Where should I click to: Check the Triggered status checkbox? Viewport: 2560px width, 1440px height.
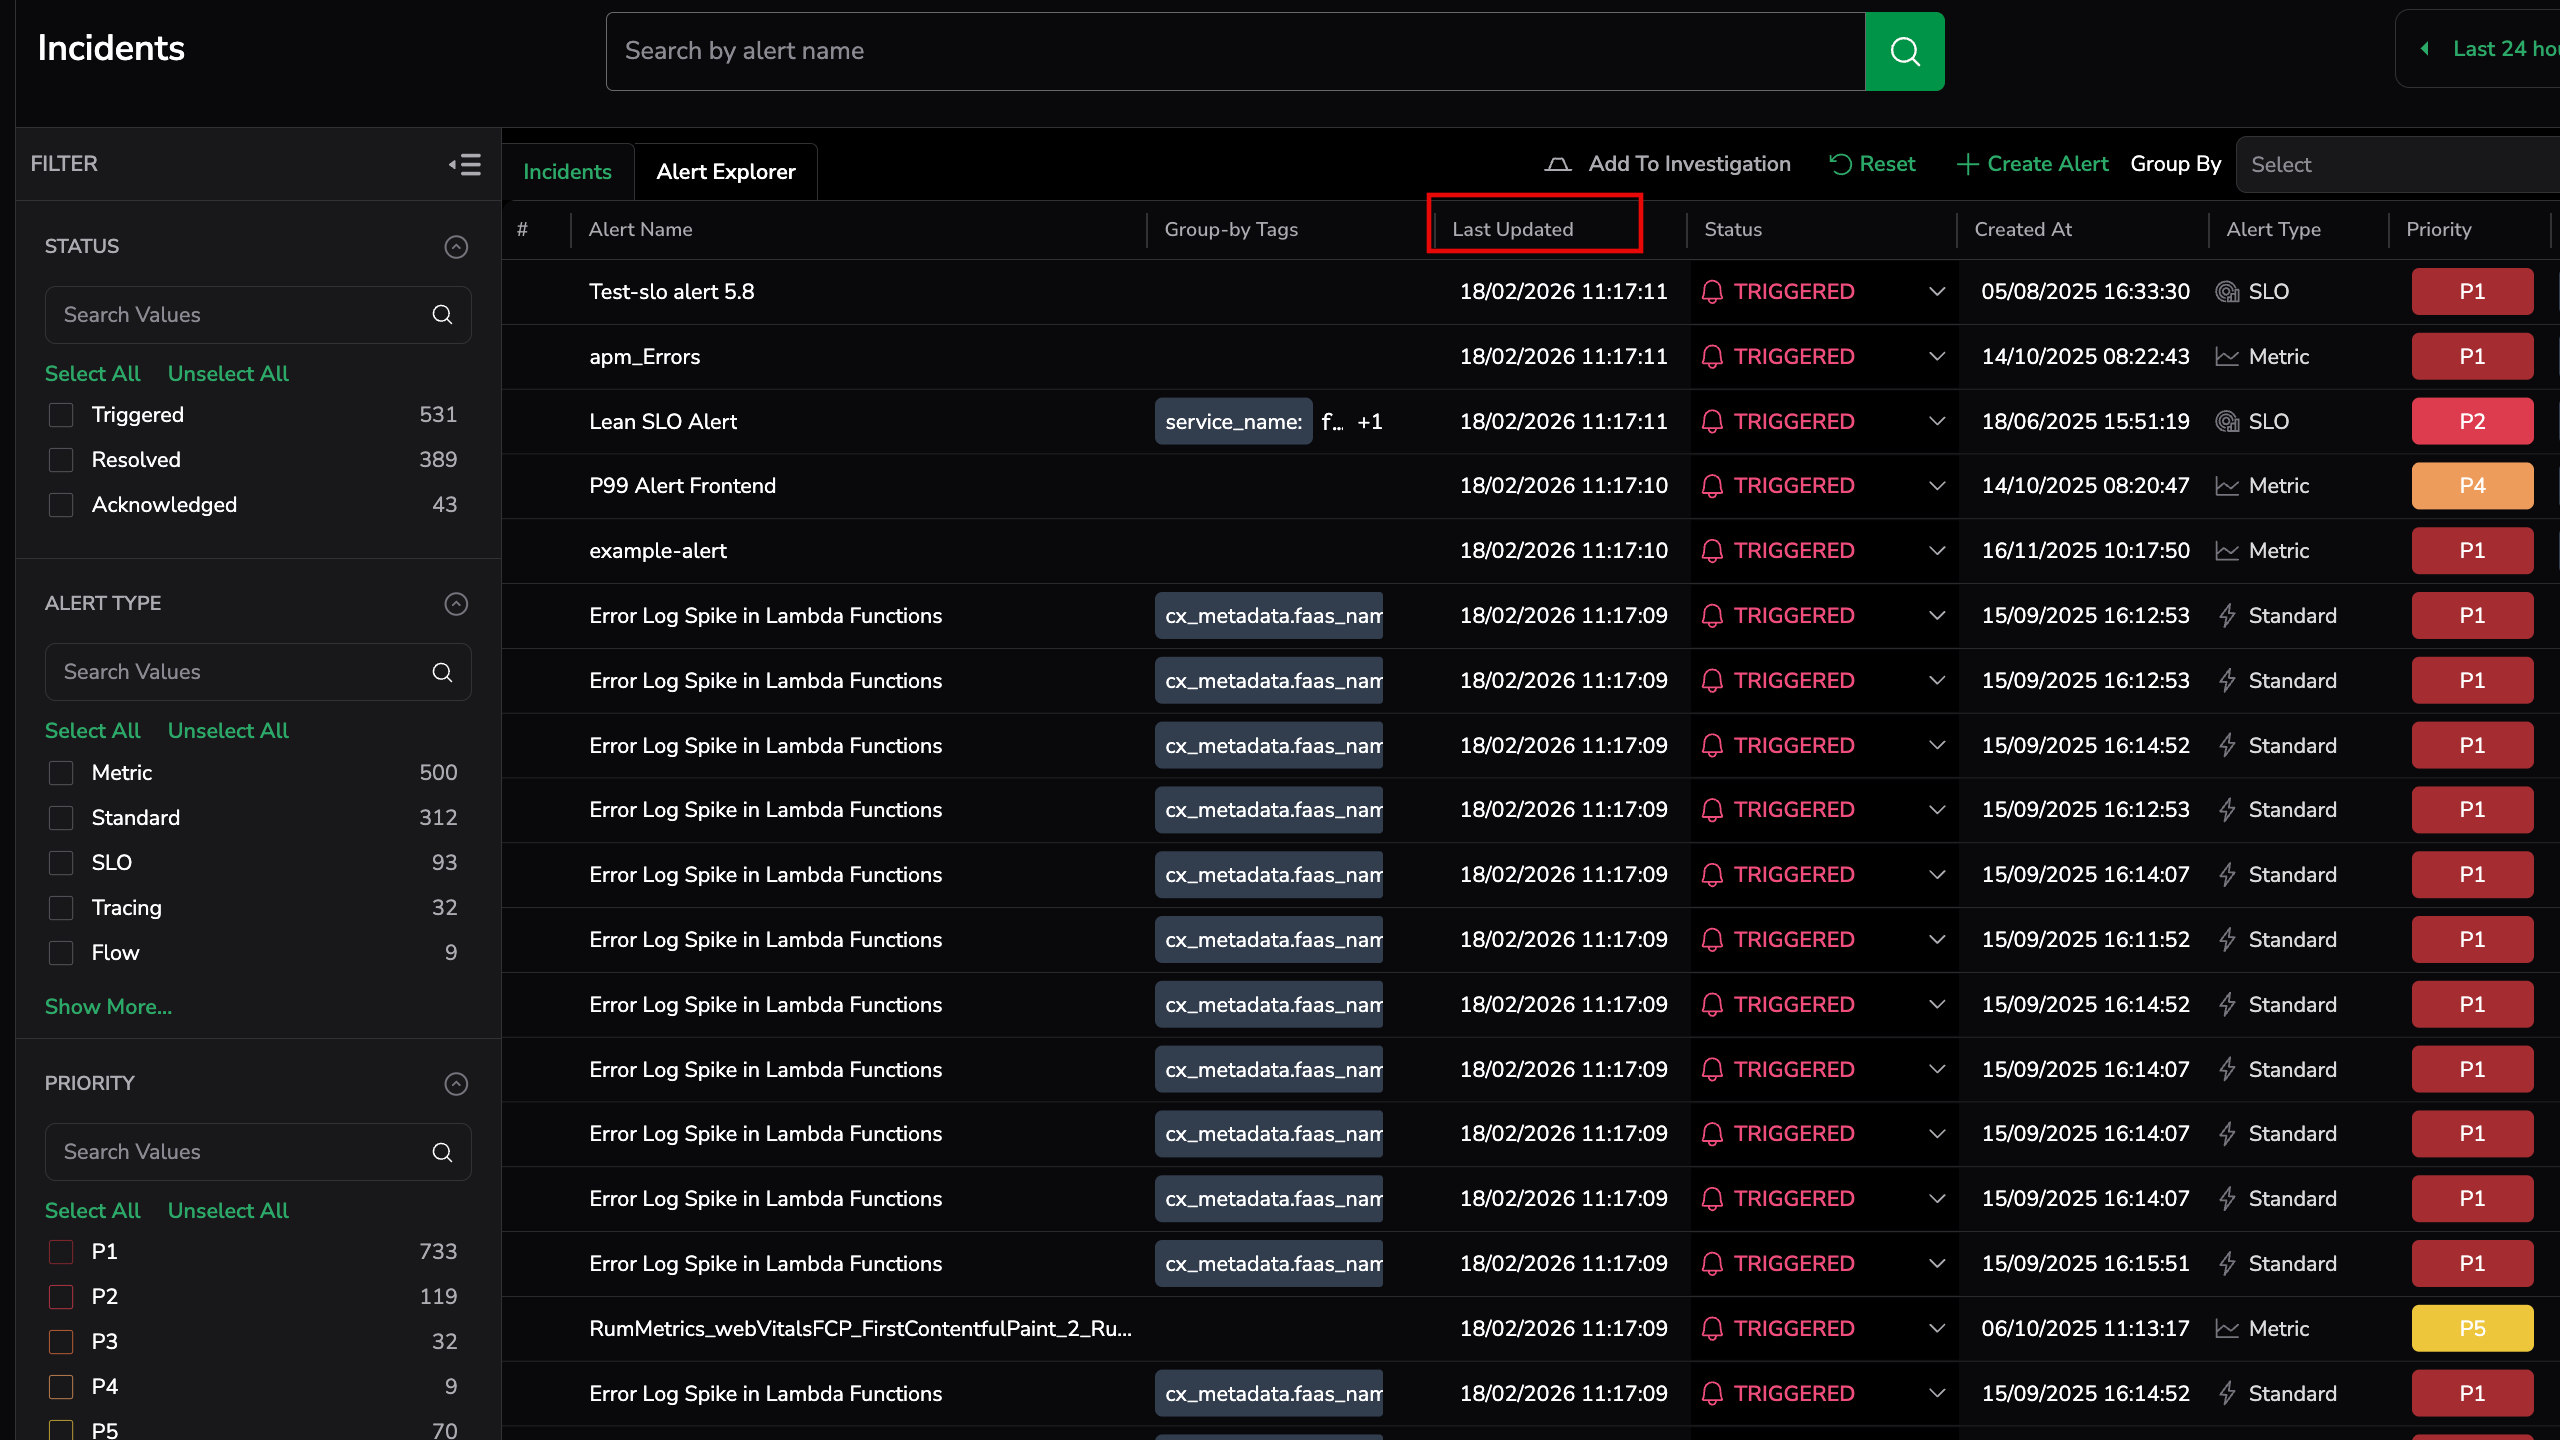61,415
